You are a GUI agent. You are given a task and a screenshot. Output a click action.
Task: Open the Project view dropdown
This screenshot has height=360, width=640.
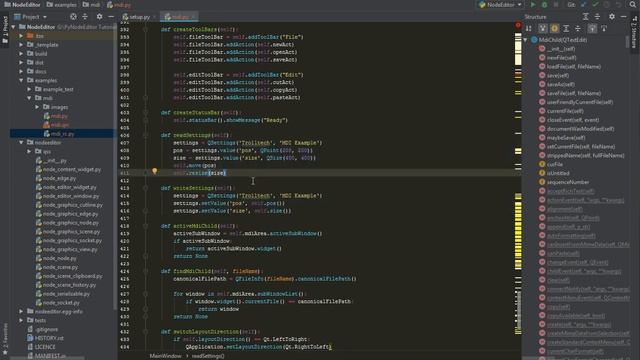click(31, 17)
